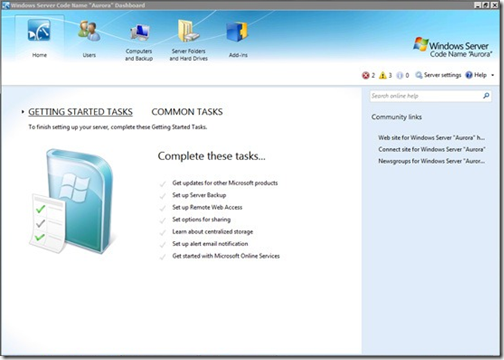
Task: Open Web site for Windows Server Aurora link
Action: (431, 138)
